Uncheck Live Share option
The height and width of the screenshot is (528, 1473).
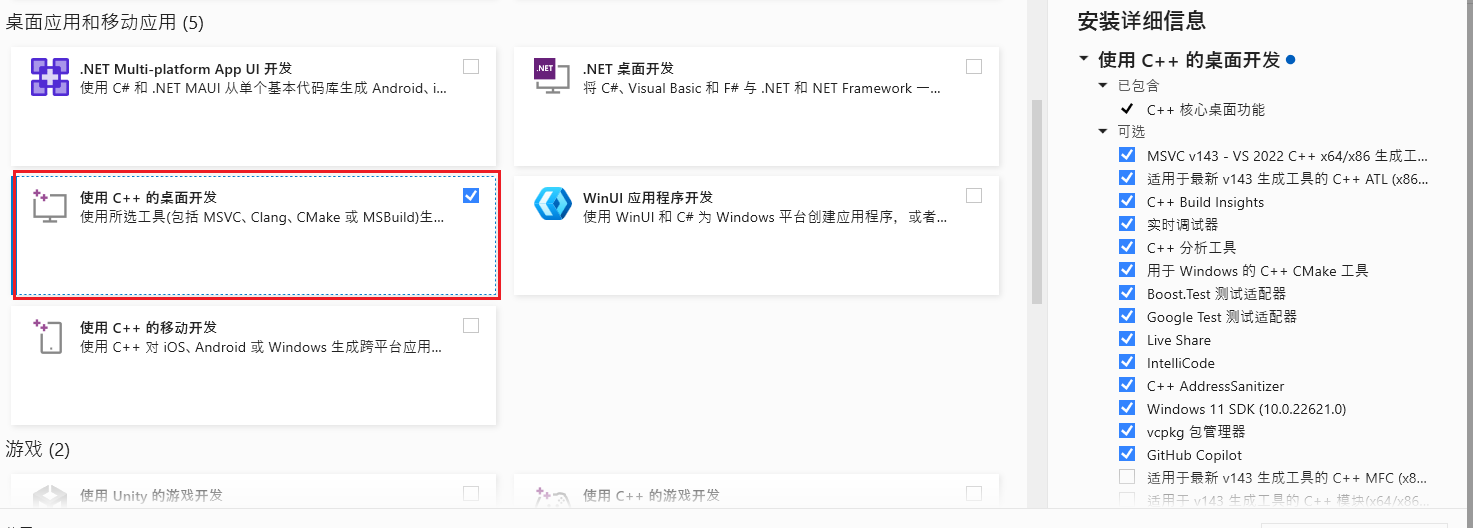(1127, 339)
